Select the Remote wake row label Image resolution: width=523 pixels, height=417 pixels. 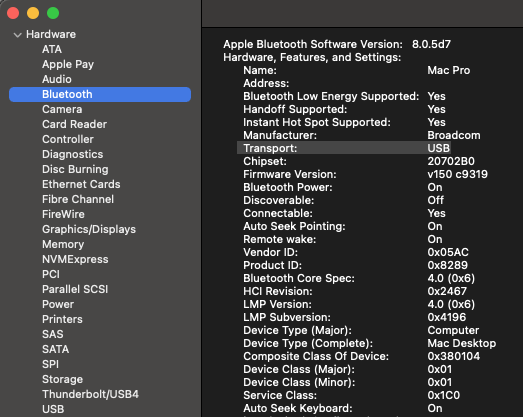(280, 240)
